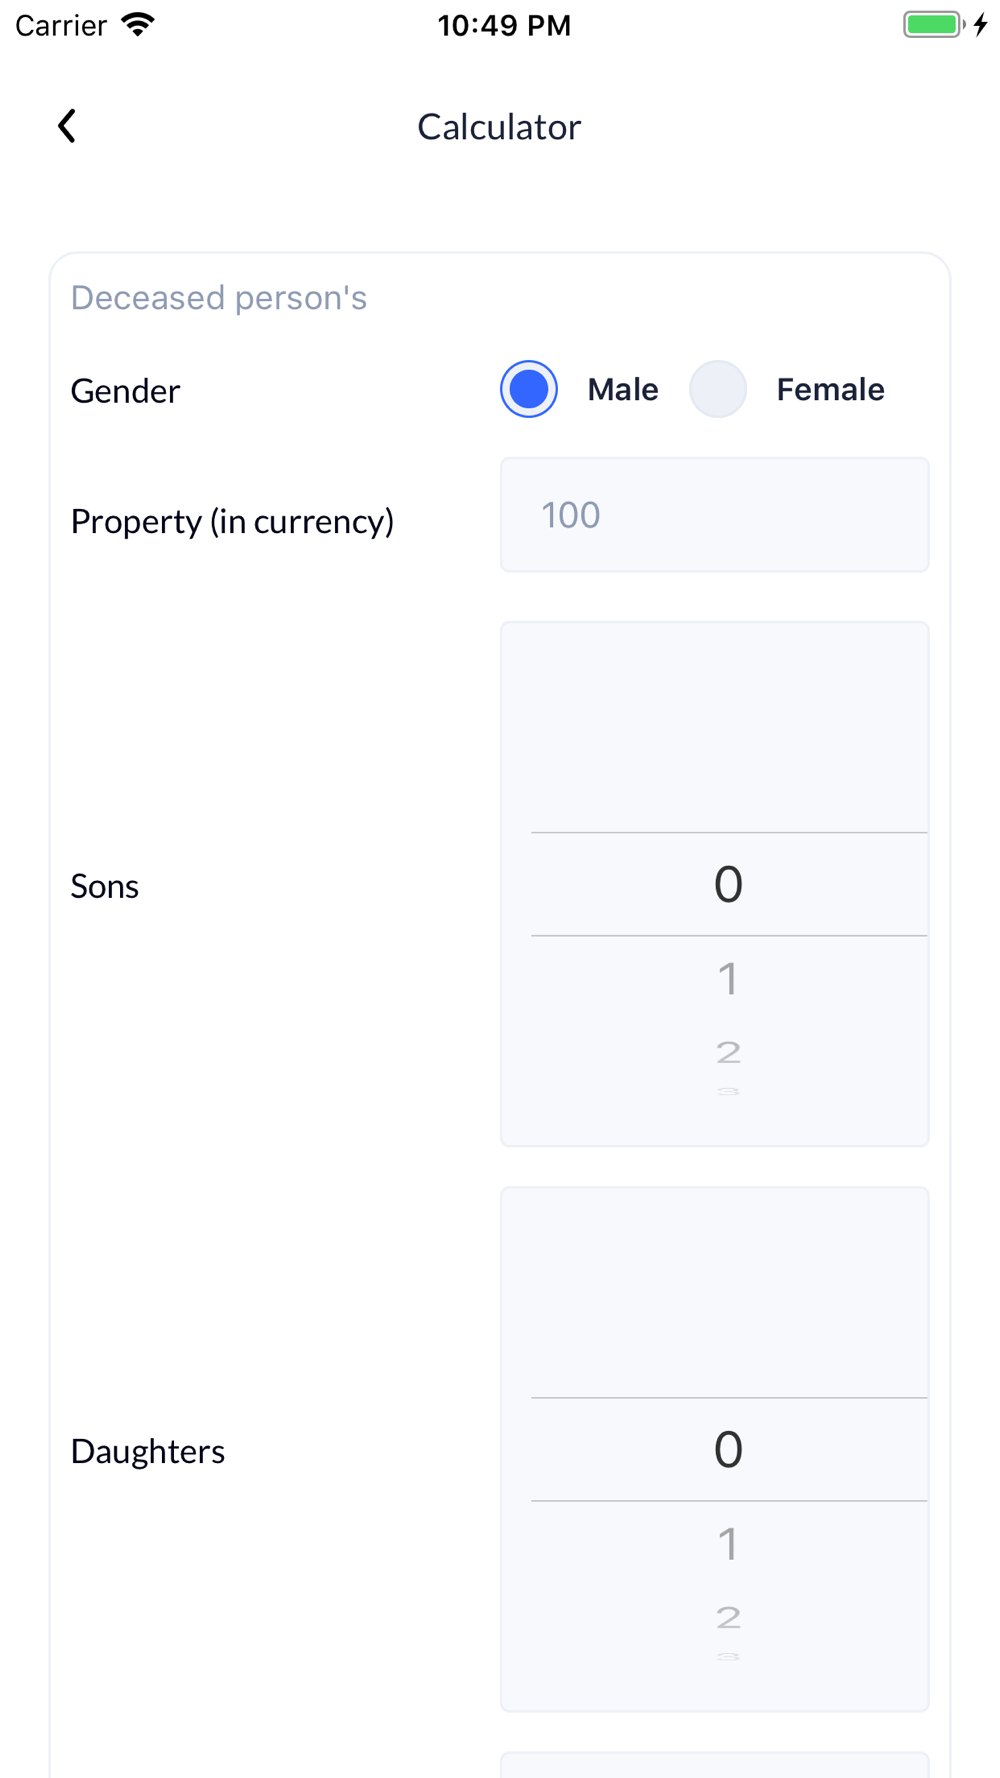
Task: Tap the Sons label
Action: 104,886
